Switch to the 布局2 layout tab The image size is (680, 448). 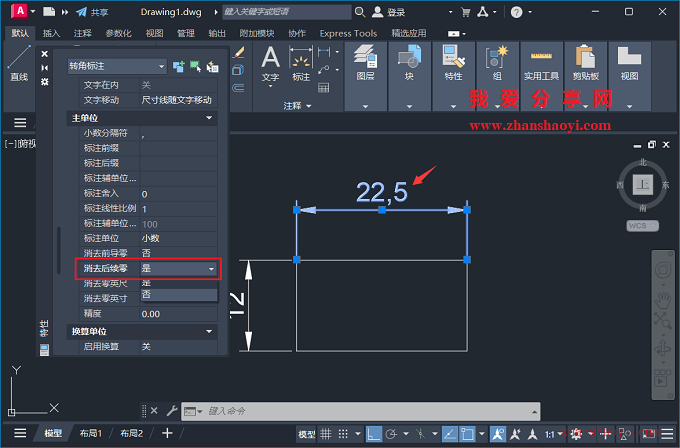coord(131,433)
